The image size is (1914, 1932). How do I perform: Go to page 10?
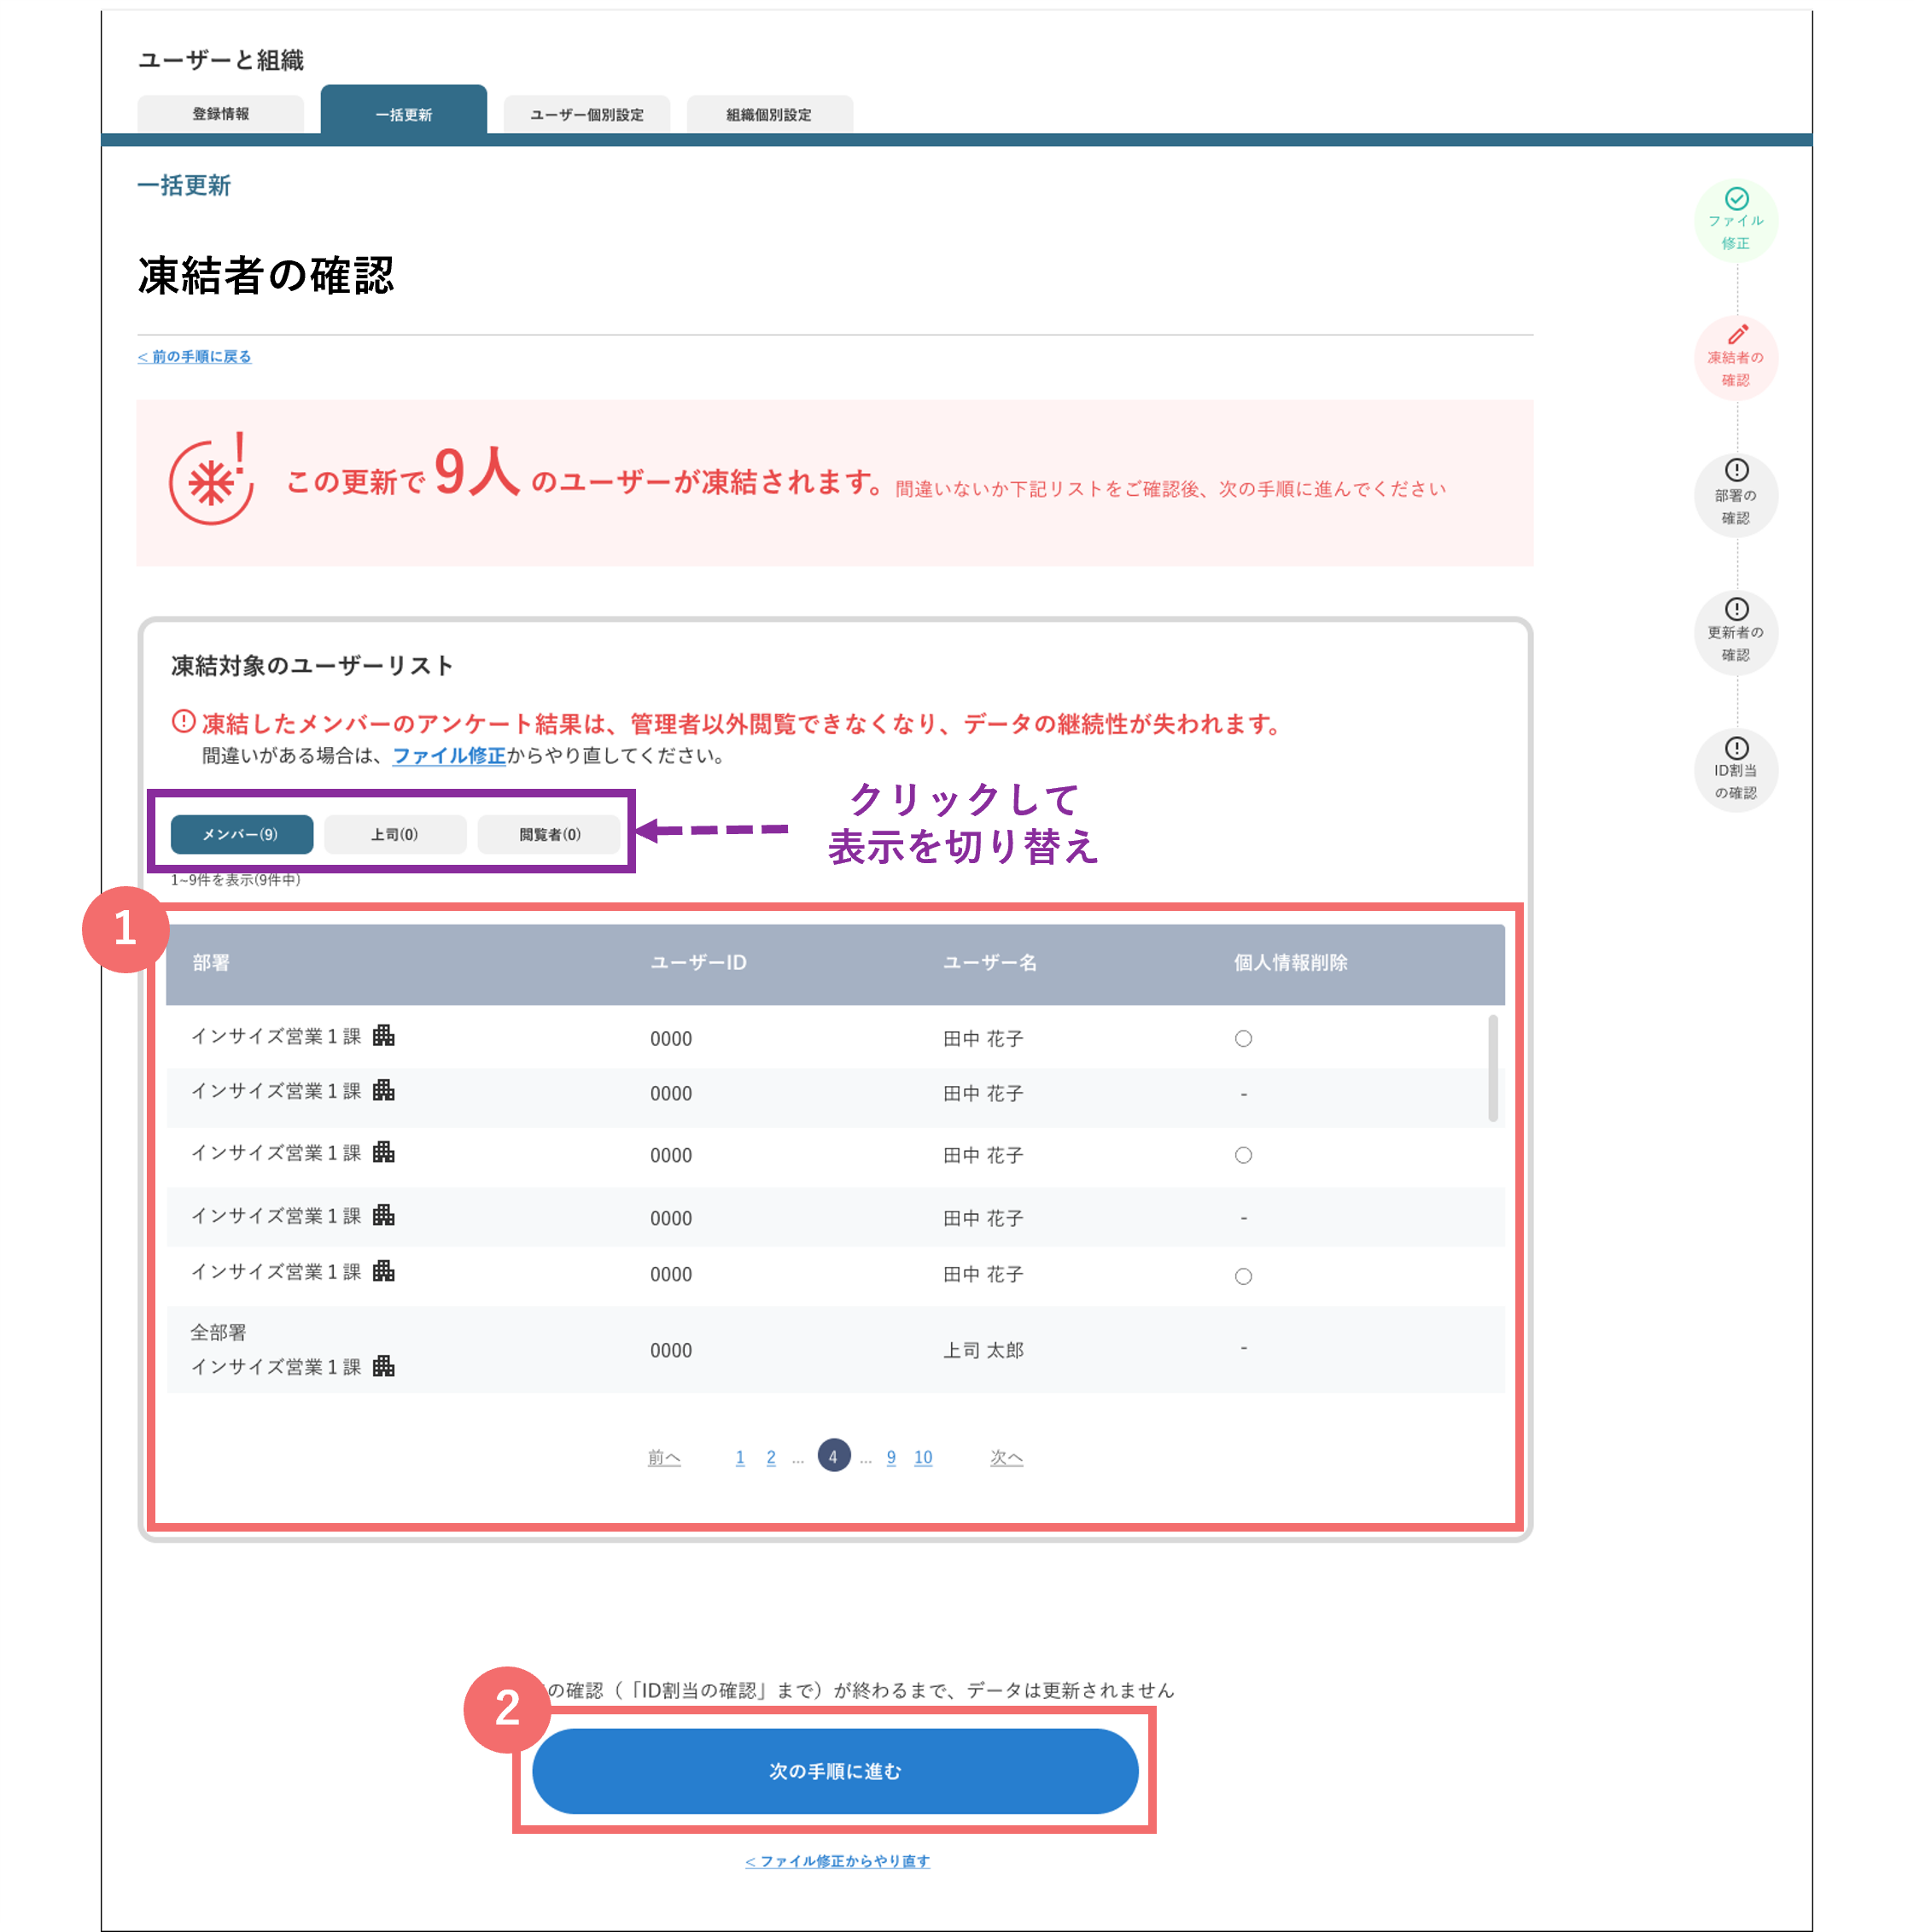coord(923,1458)
